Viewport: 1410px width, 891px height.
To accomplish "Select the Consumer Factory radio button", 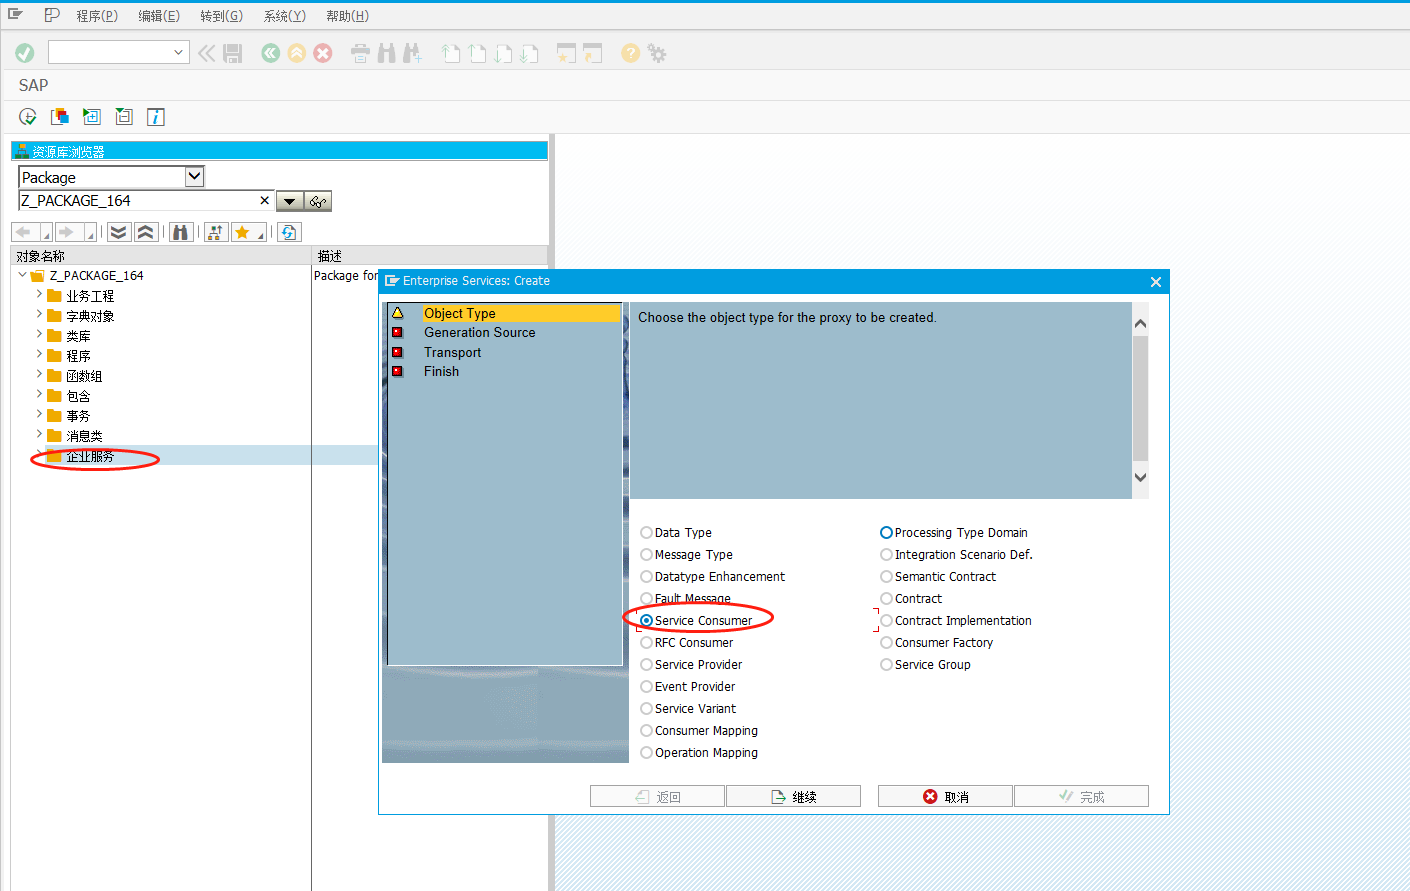I will (886, 643).
